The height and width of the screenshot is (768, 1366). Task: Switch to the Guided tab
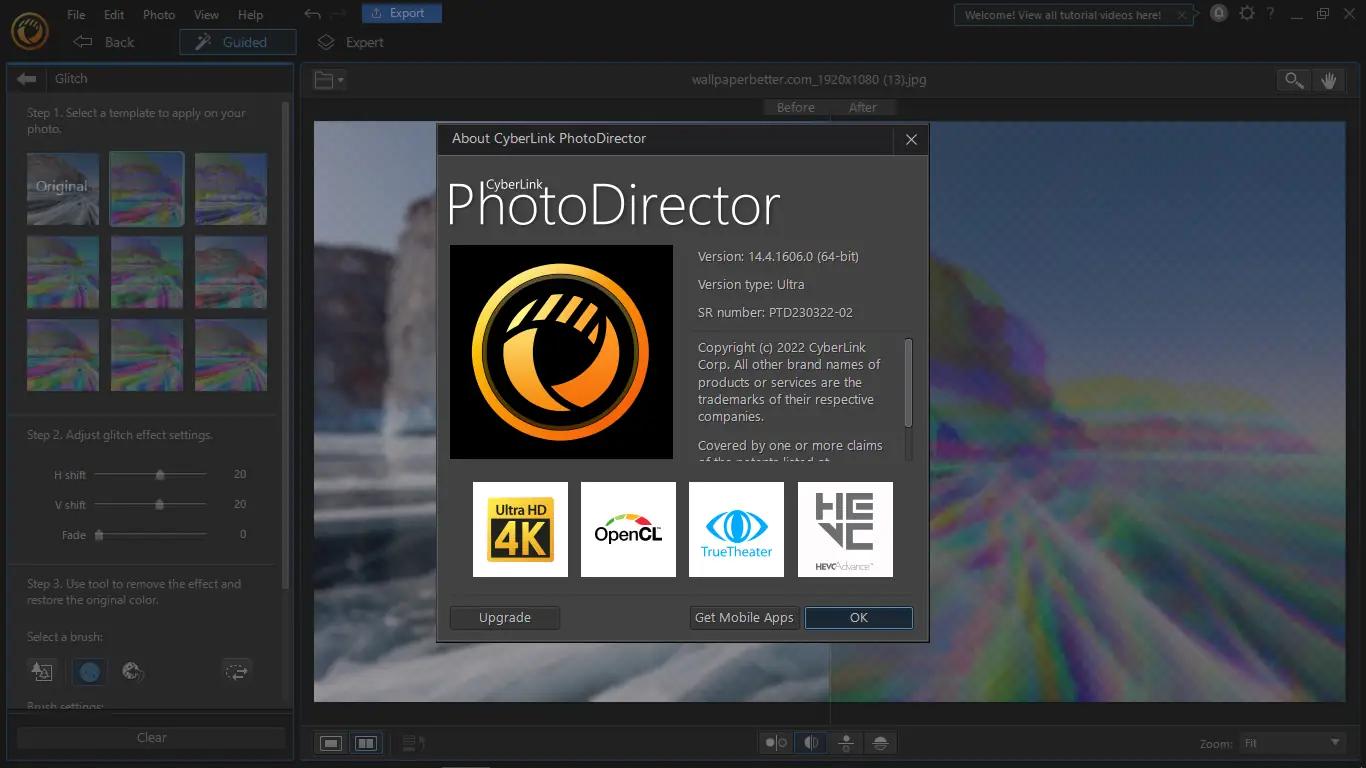tap(238, 42)
